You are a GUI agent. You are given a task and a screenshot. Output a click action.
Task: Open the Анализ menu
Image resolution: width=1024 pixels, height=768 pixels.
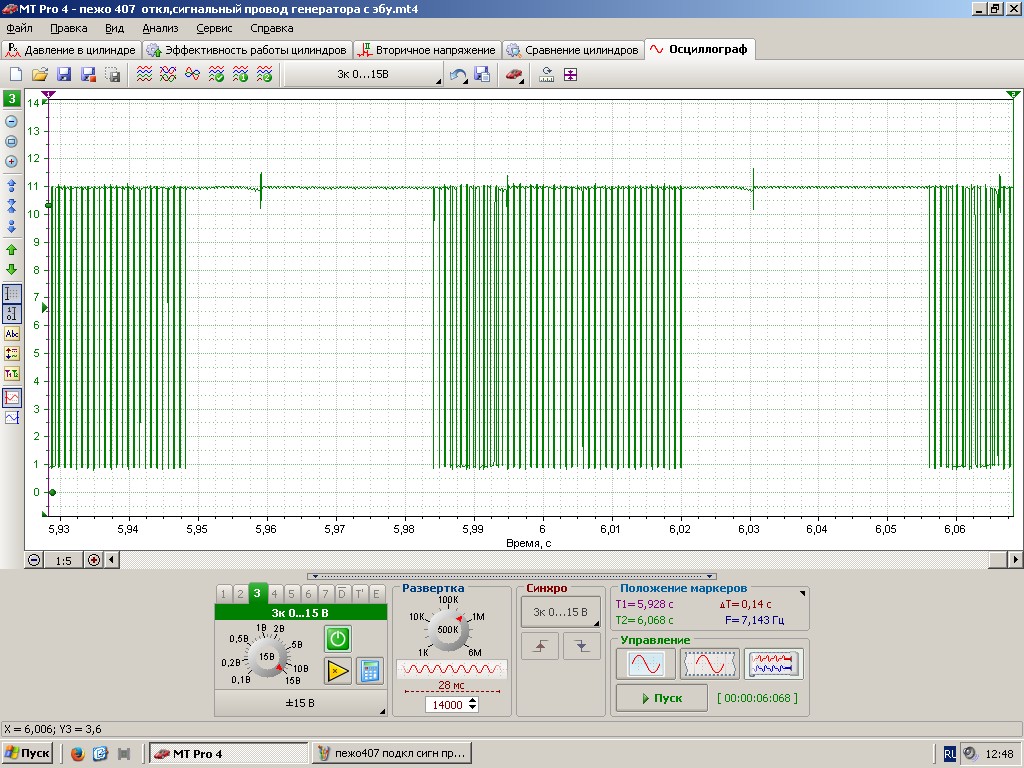tap(159, 29)
